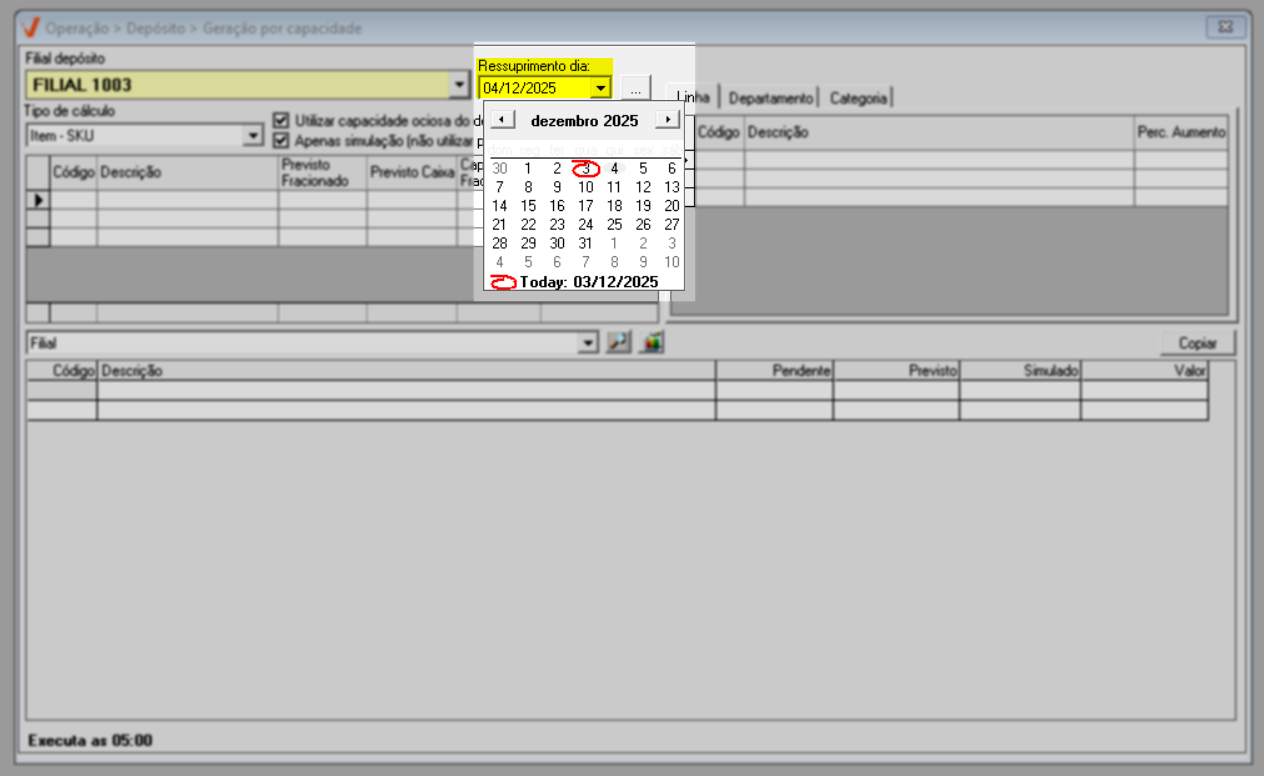This screenshot has height=776, width=1264.
Task: Open the Ressuprimento dia date dropdown arrow
Action: (600, 88)
